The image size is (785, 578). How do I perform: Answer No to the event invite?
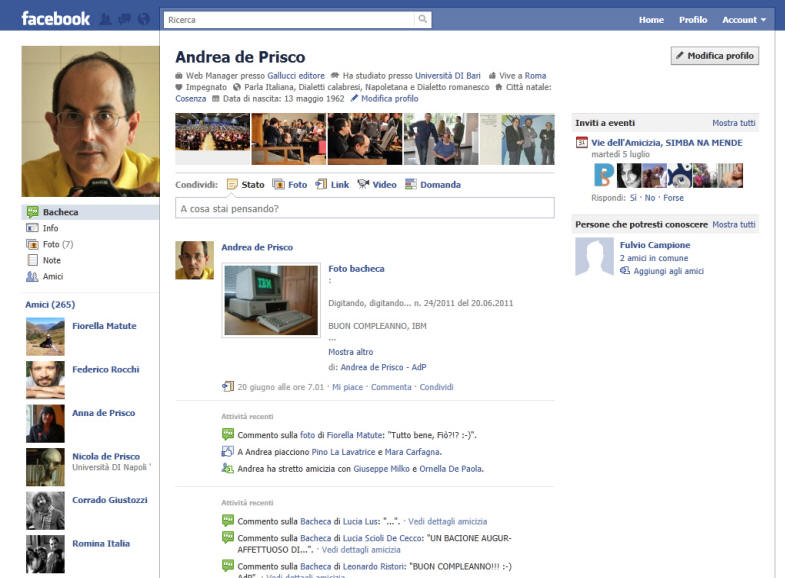click(650, 198)
